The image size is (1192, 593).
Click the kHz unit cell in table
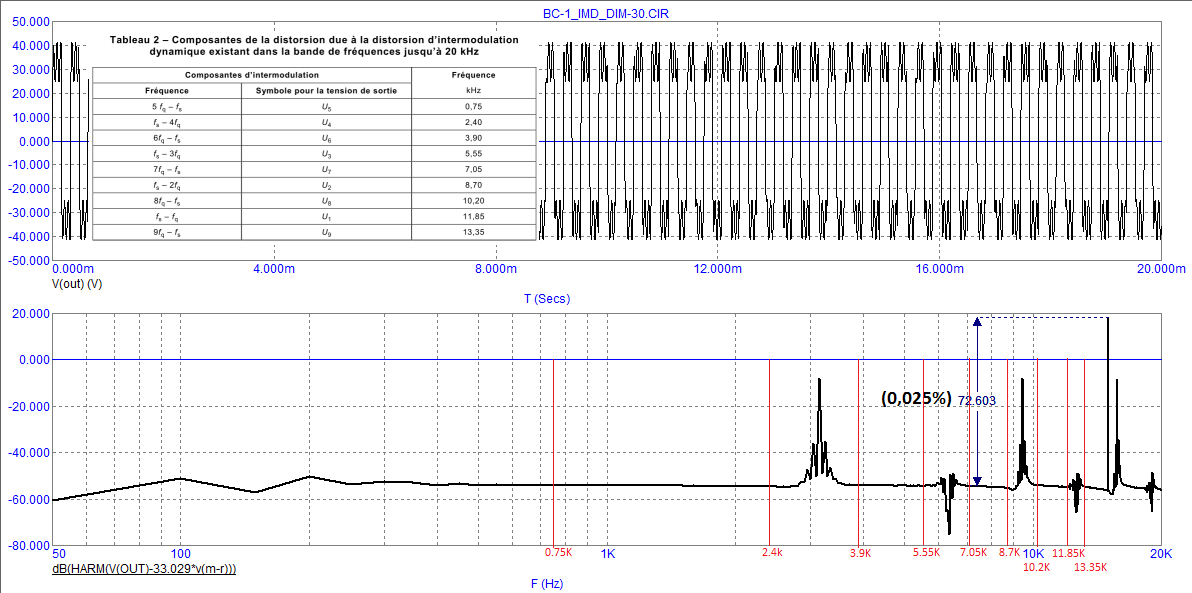click(x=473, y=90)
